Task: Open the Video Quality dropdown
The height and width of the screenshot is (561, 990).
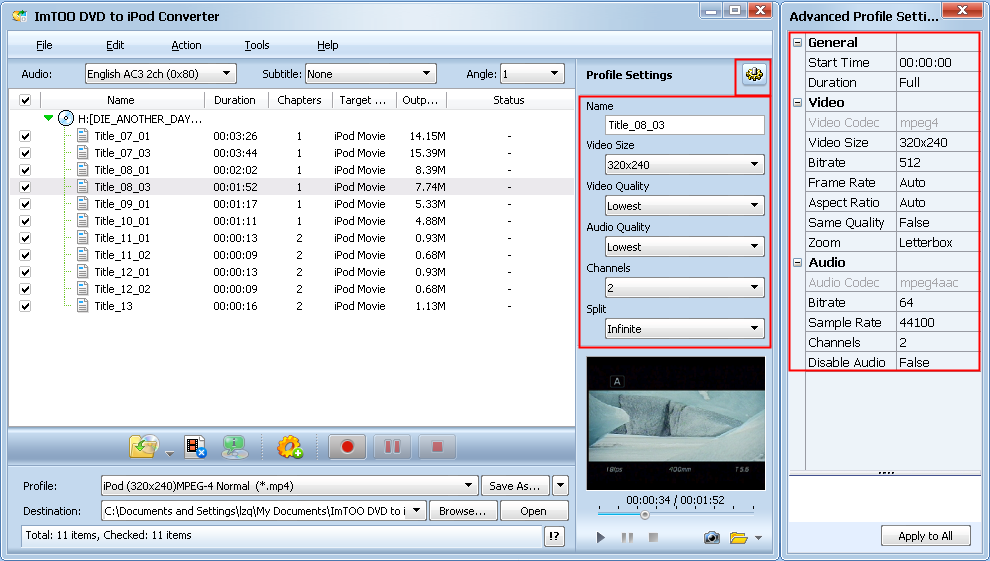Action: (684, 206)
